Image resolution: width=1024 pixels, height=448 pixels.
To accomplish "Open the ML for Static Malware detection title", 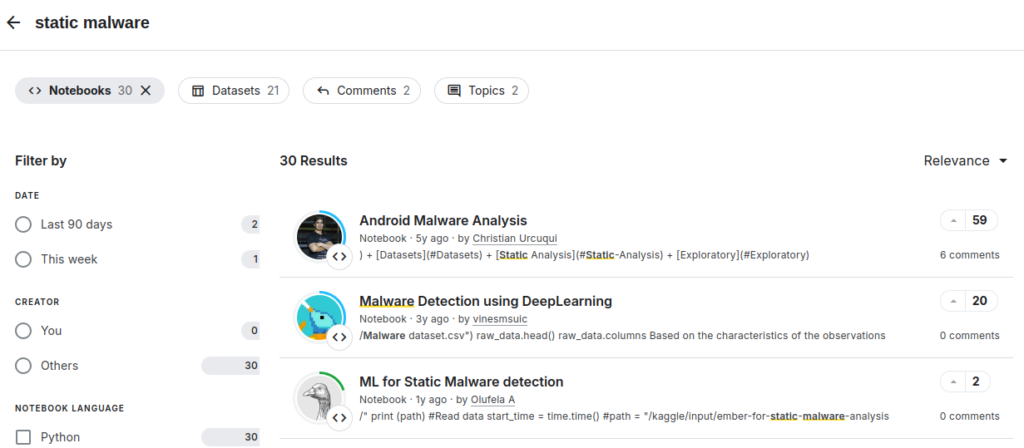I will tap(461, 381).
